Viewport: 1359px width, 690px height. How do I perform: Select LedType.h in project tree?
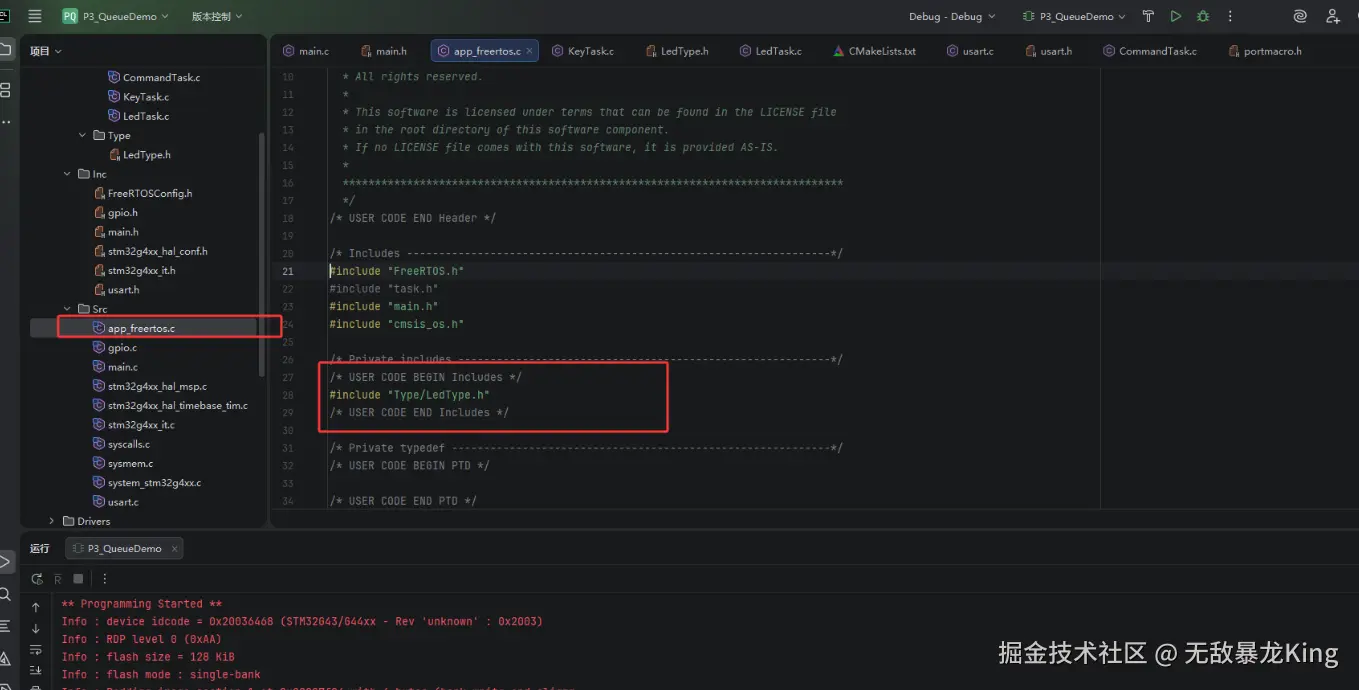click(x=139, y=155)
